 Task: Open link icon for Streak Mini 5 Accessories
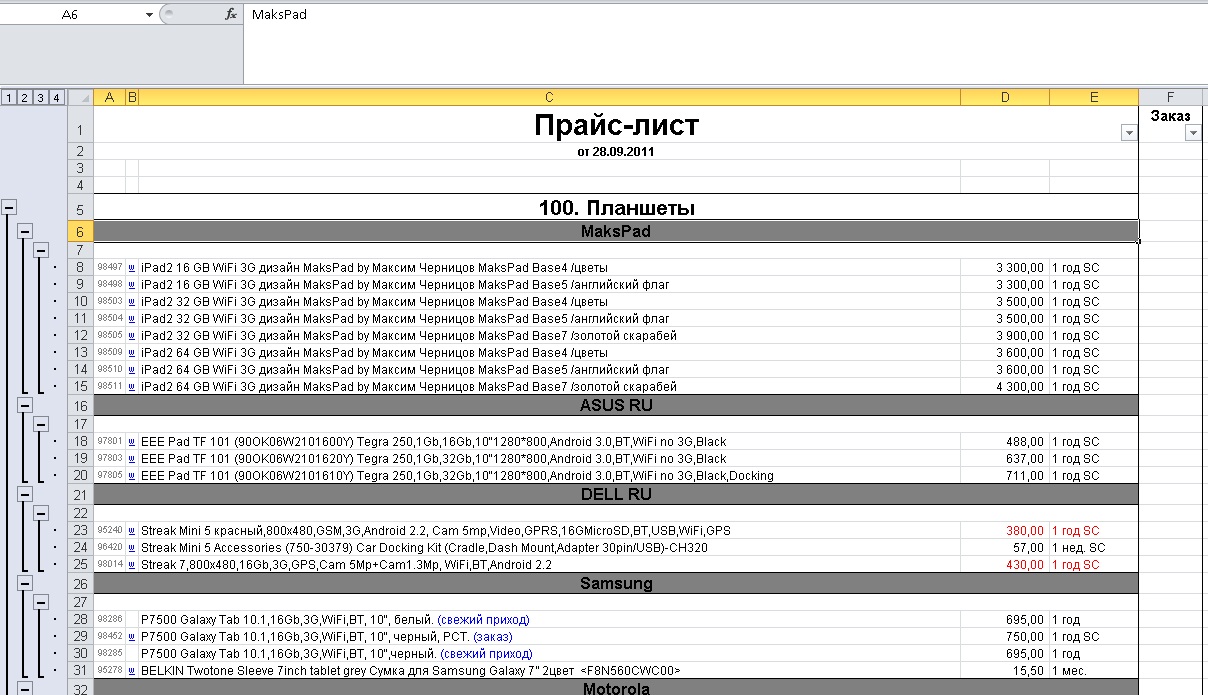point(132,548)
